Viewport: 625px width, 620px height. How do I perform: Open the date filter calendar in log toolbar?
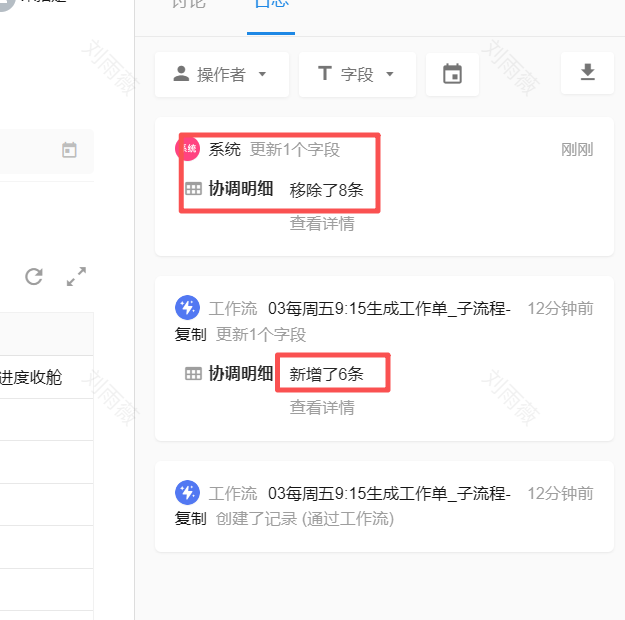(x=452, y=74)
